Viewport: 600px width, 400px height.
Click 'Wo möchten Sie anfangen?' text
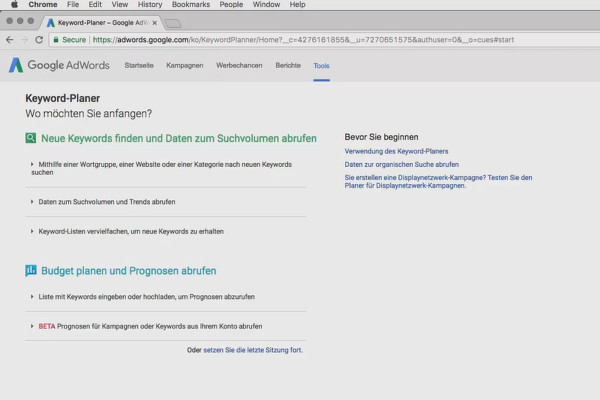(x=88, y=114)
